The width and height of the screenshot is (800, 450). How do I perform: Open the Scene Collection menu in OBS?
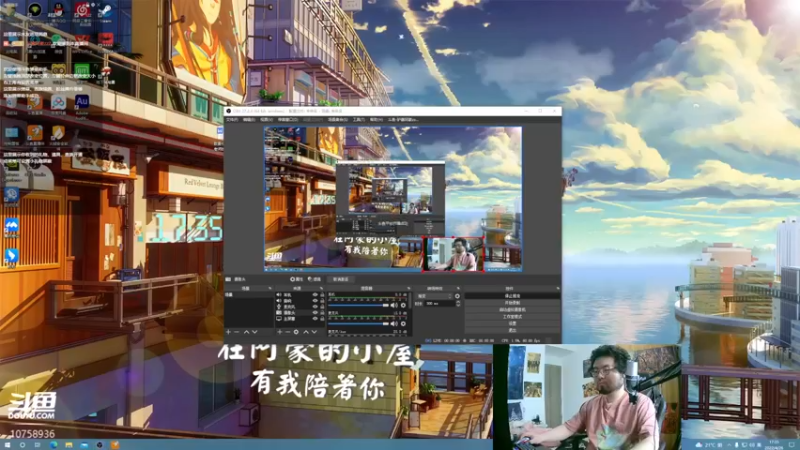337,119
